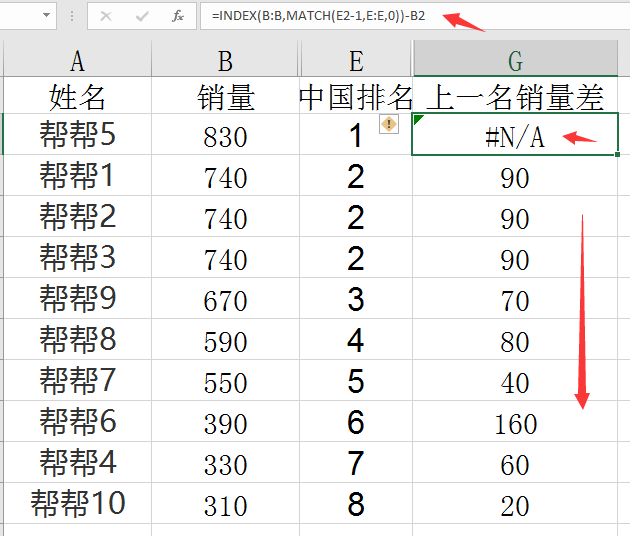
Task: Open the Insert Function fx dialog
Action: point(177,16)
